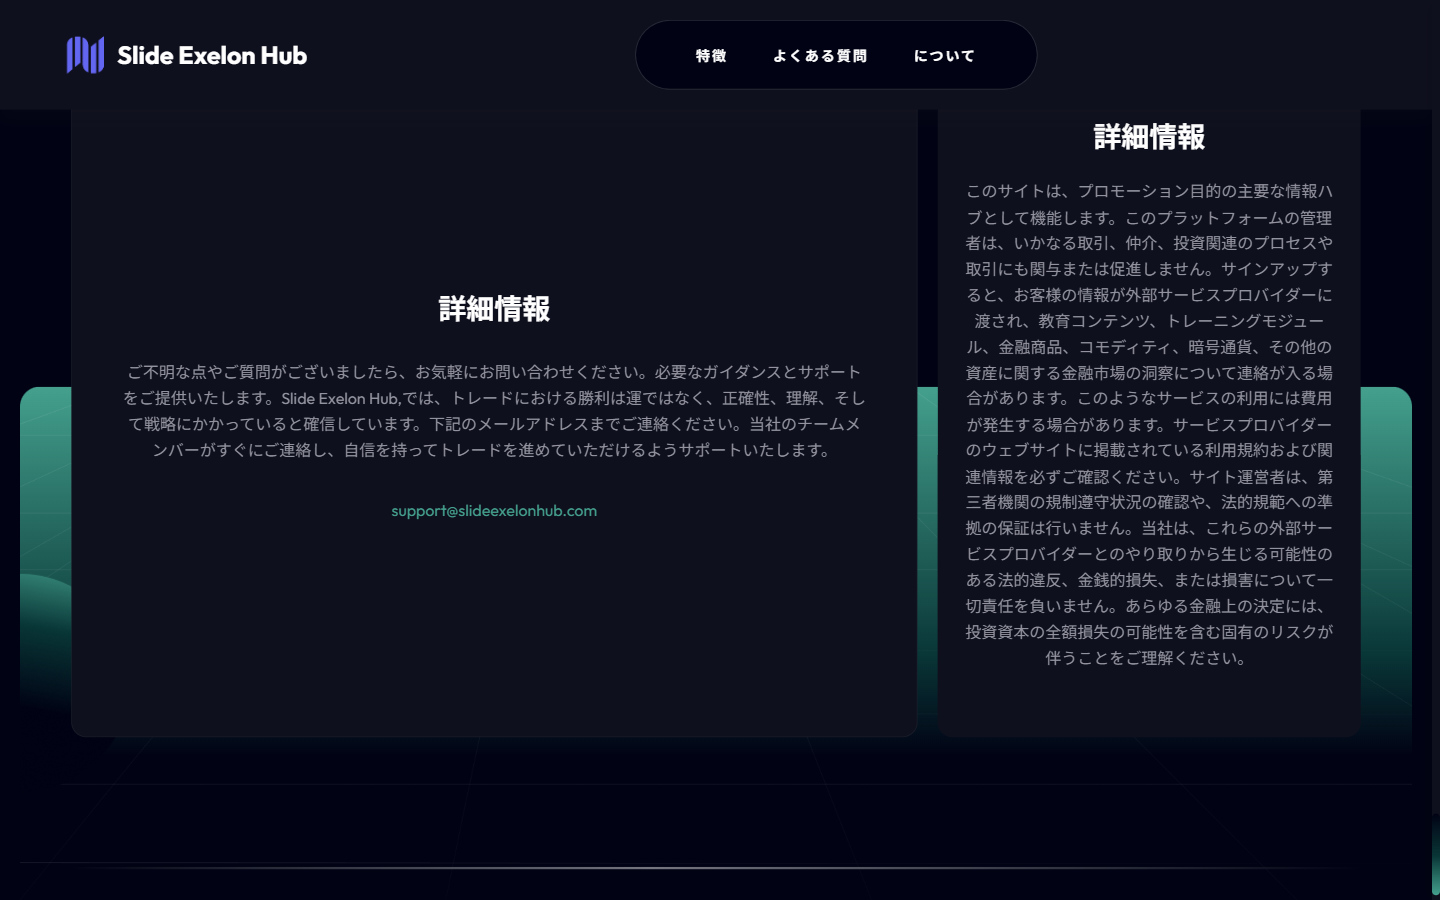Open the 特徴 navigation item
Image resolution: width=1440 pixels, height=900 pixels.
[711, 56]
